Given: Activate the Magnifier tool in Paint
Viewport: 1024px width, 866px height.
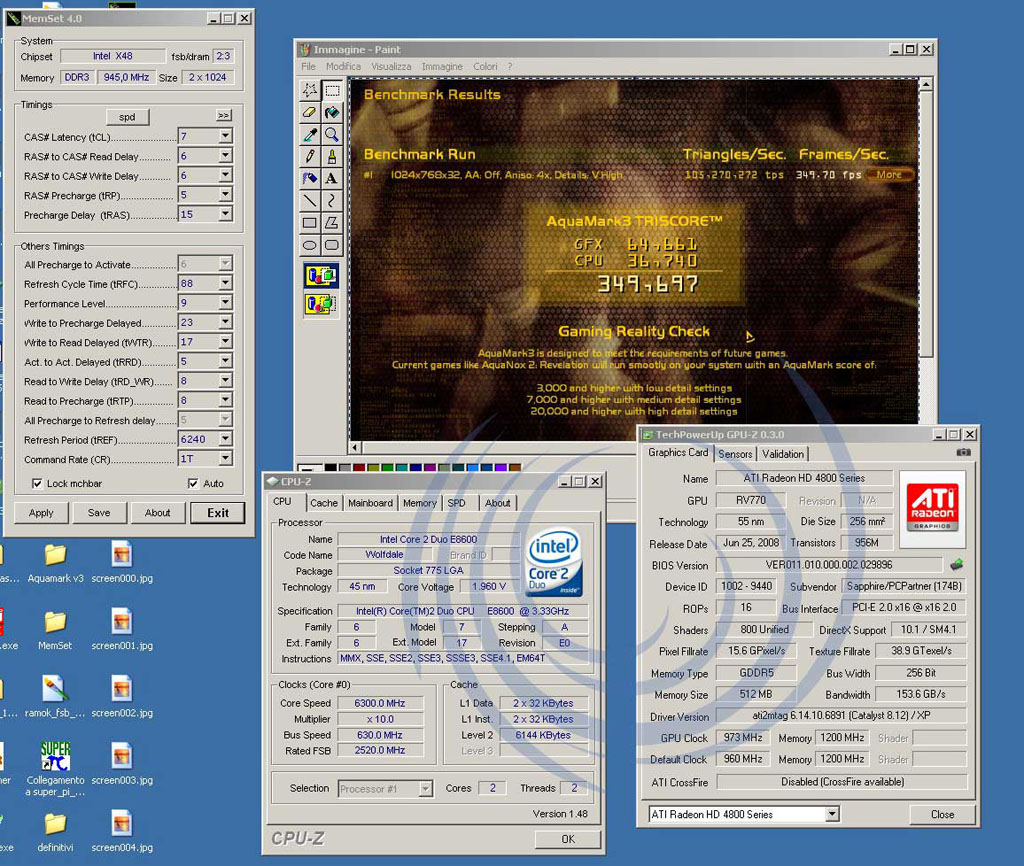Looking at the screenshot, I should pos(332,135).
